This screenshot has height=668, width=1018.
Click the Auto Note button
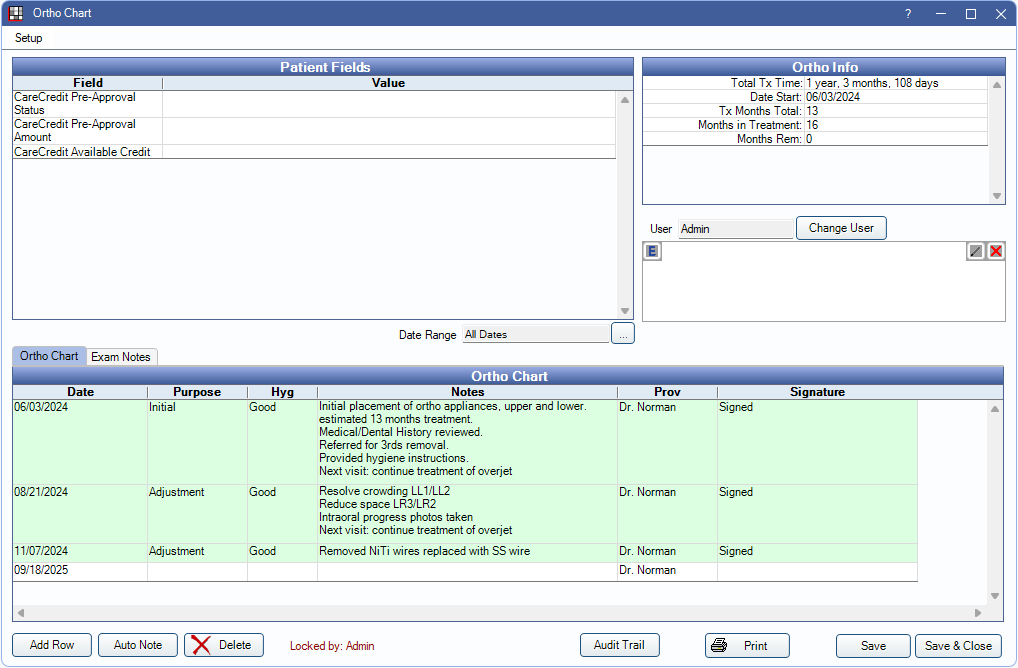138,645
